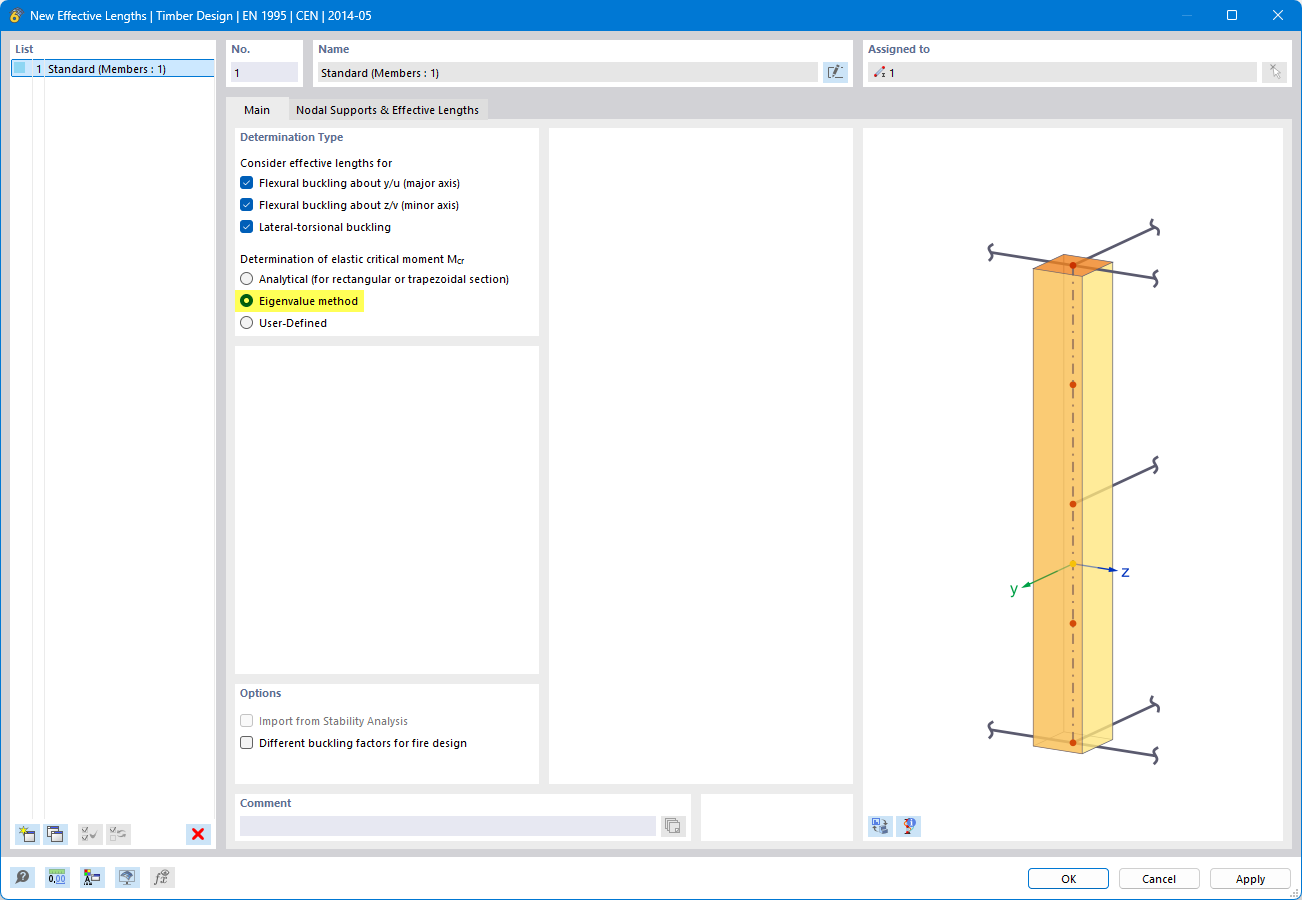
Task: Confirm the dialog with OK
Action: pyautogui.click(x=1068, y=878)
